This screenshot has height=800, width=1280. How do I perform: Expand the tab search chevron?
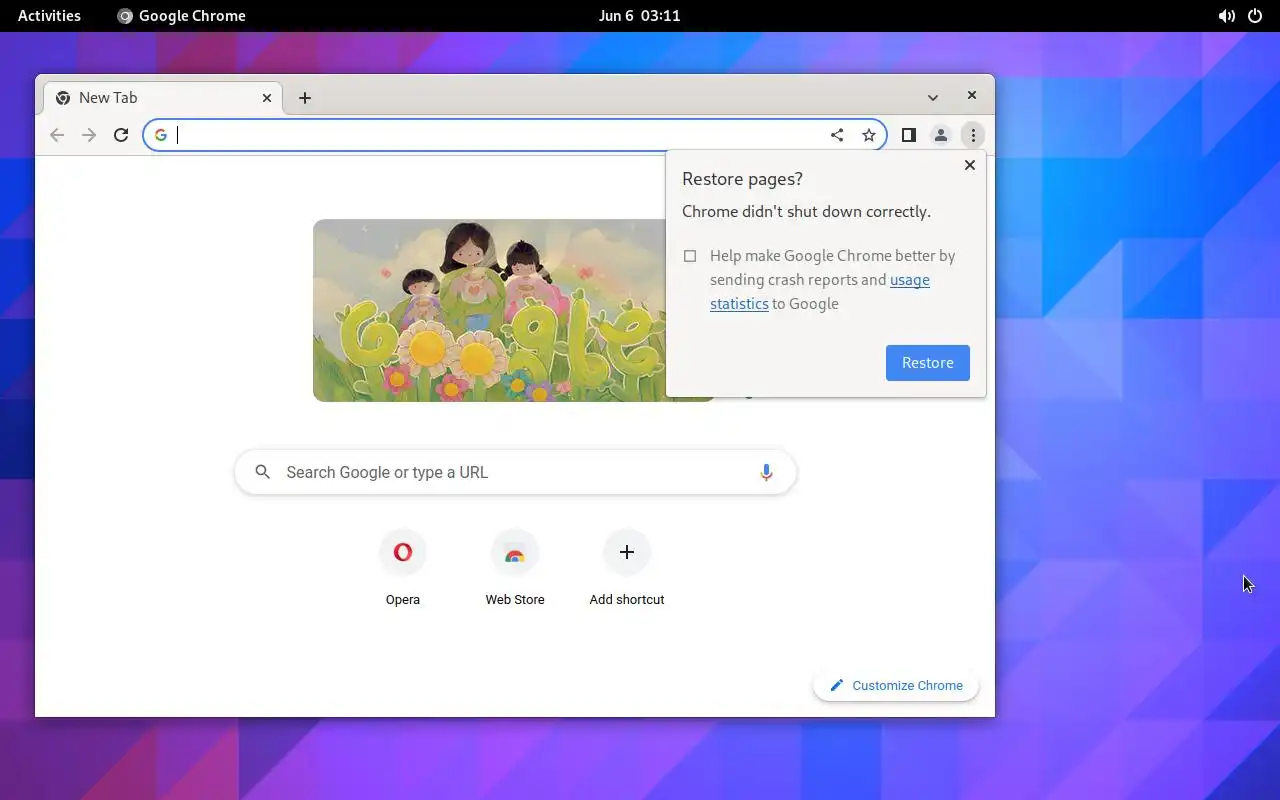click(x=932, y=98)
